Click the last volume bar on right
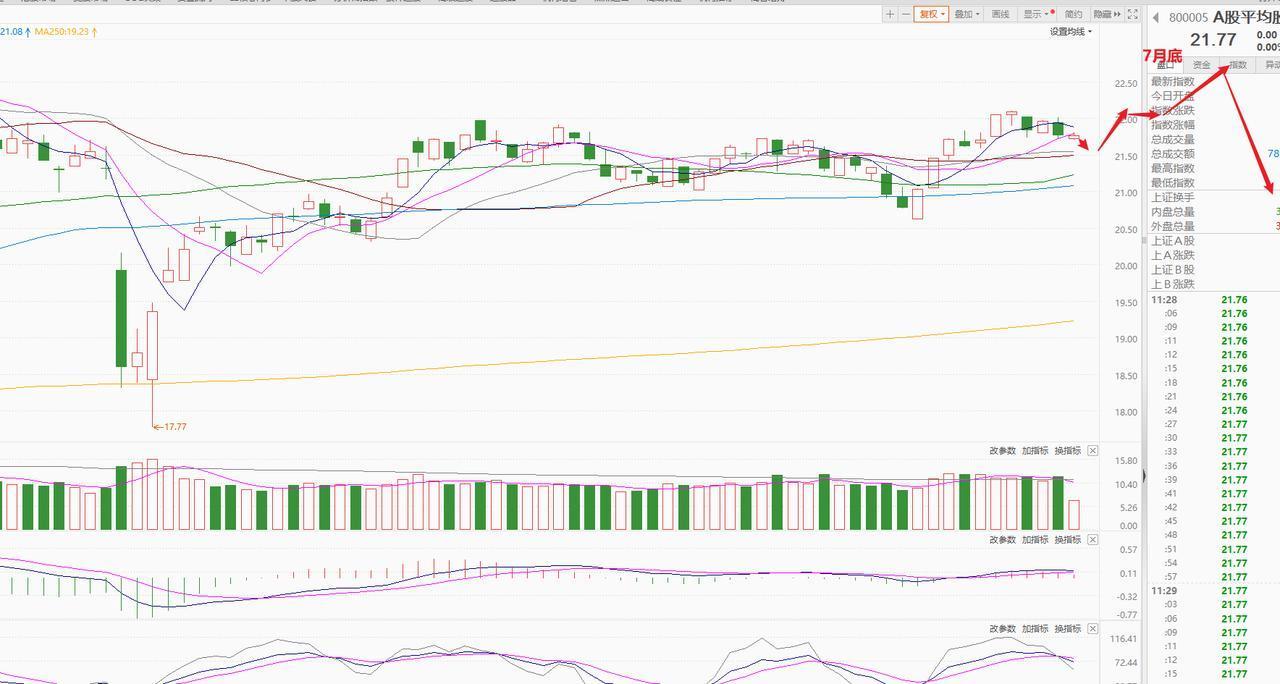1280x684 pixels. click(x=1074, y=515)
